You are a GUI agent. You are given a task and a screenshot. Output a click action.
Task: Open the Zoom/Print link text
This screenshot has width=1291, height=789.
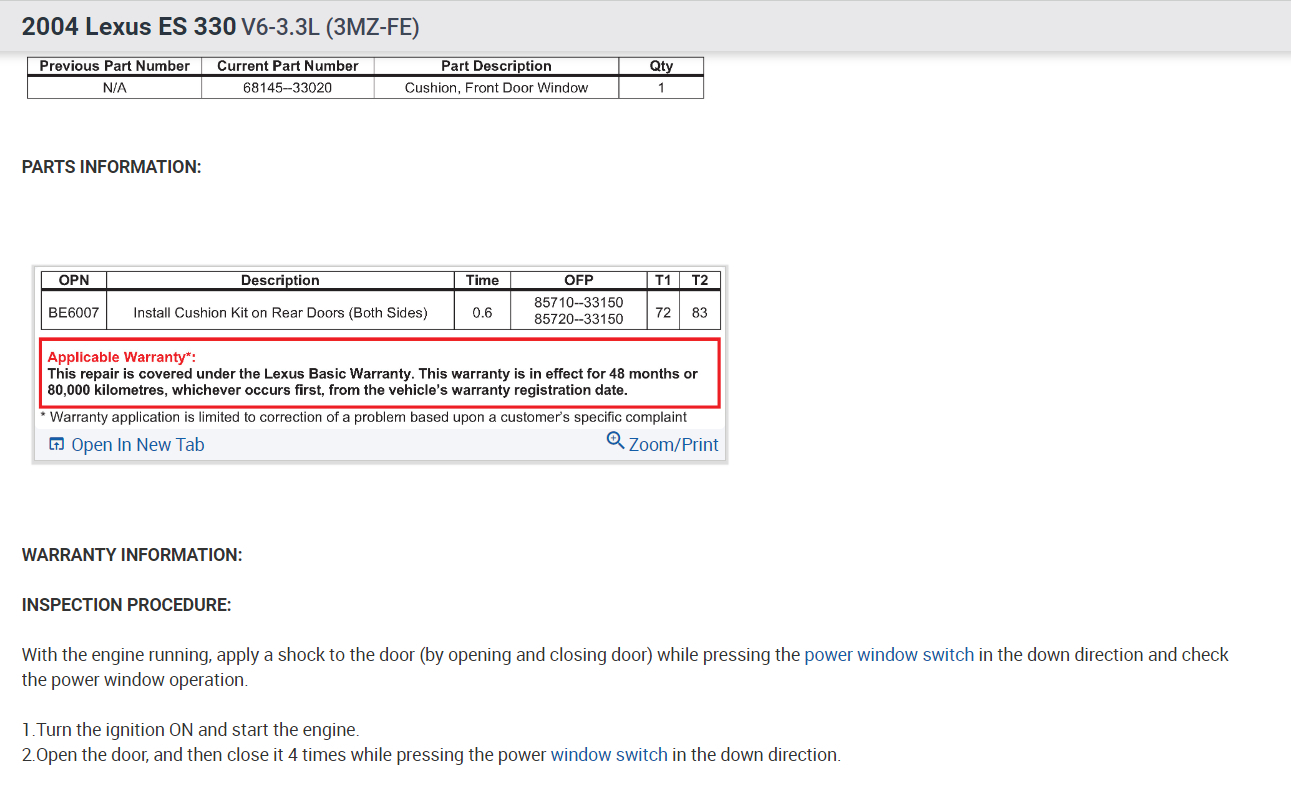tap(673, 445)
